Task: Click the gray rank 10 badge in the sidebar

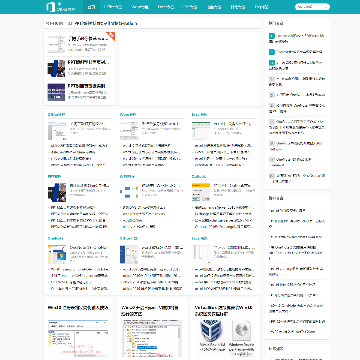Action: click(272, 176)
